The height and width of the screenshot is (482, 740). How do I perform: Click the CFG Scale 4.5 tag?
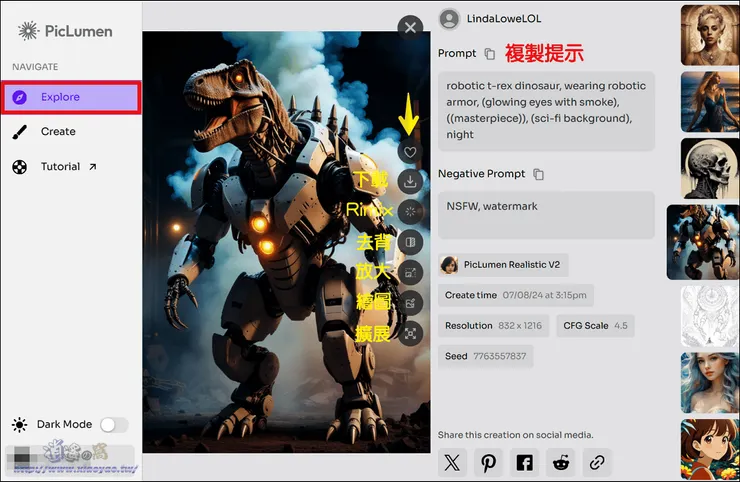pyautogui.click(x=595, y=326)
